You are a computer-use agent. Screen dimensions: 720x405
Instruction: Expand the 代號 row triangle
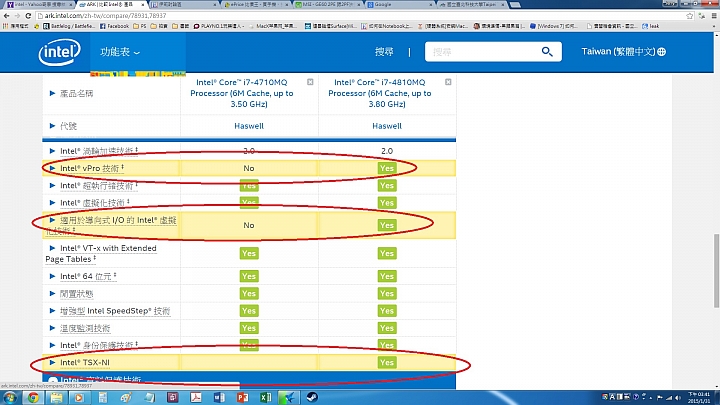[52, 126]
